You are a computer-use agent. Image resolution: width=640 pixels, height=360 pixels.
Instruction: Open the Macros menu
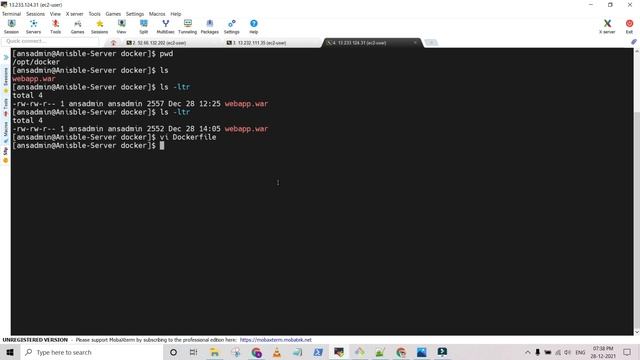click(157, 14)
